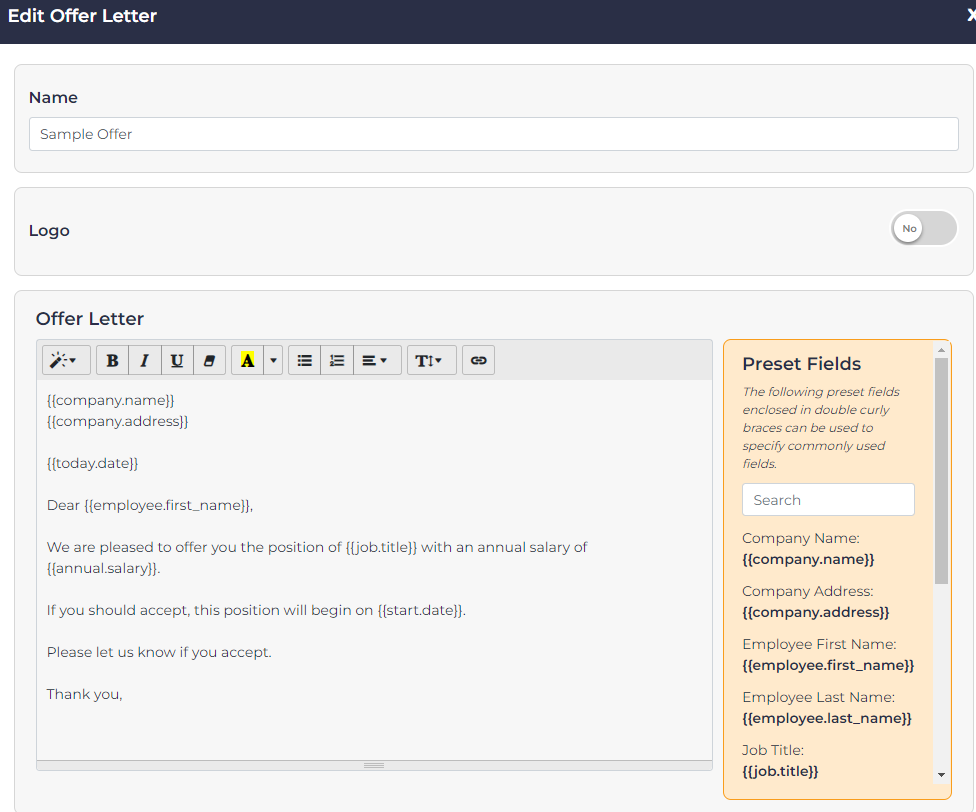Click the Preset Fields scroll down arrow

click(x=941, y=775)
